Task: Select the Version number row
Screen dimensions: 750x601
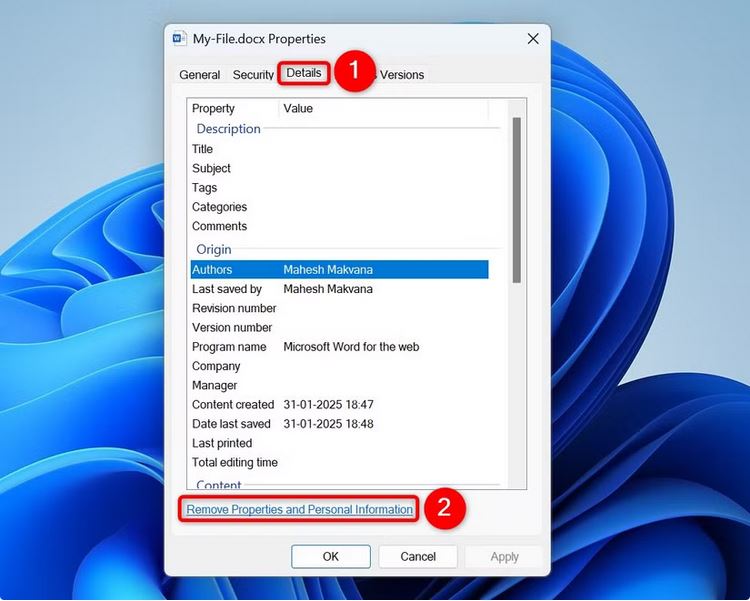Action: [339, 327]
